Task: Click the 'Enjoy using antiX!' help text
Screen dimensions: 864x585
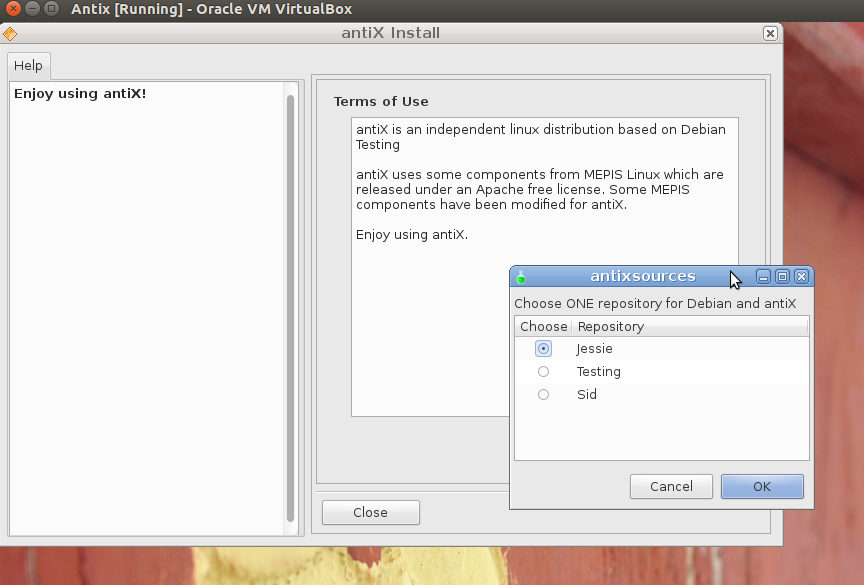Action: 80,94
